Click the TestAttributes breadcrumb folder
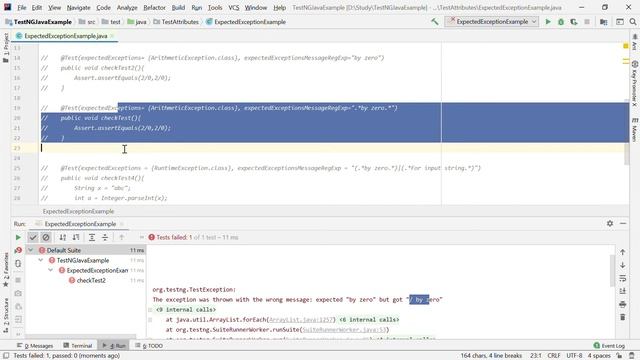This screenshot has width=640, height=360. (176, 22)
